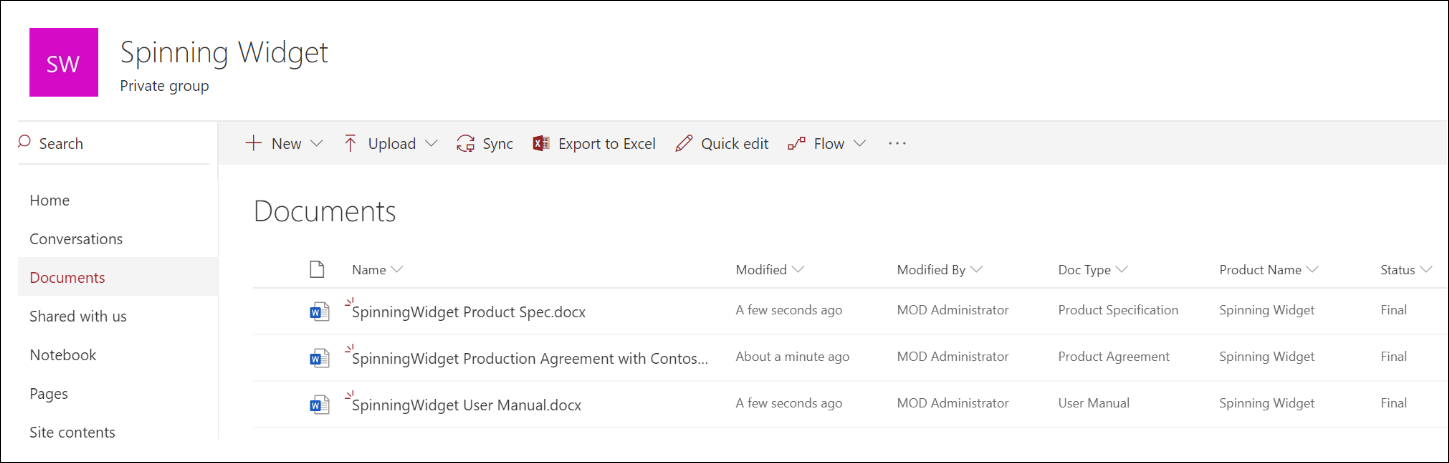Screen dimensions: 1449x463
Task: Select Notebook in the left navigation
Action: [63, 355]
